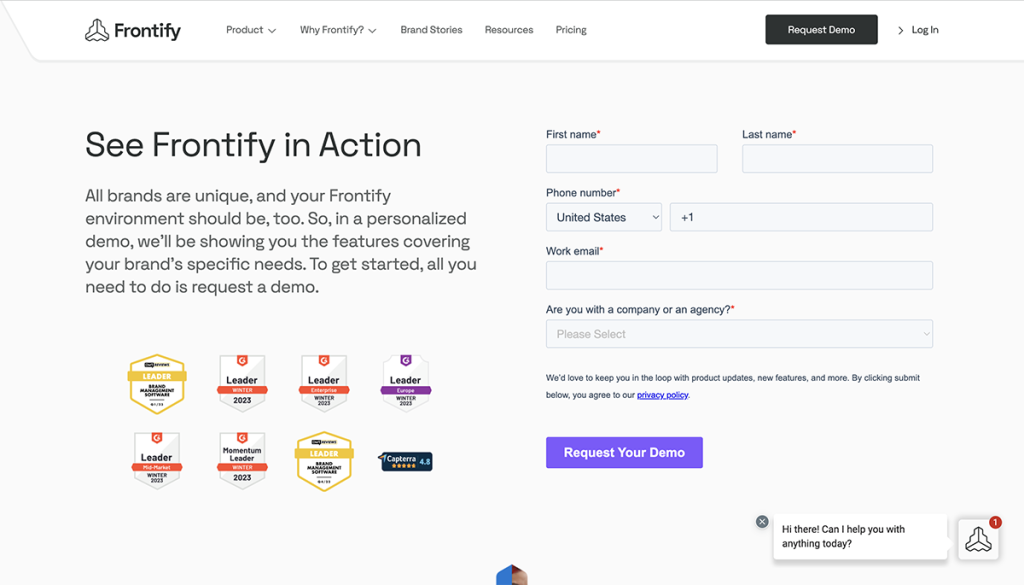Screen dimensions: 1024x585
Task: Expand the company or agency select field
Action: (739, 333)
